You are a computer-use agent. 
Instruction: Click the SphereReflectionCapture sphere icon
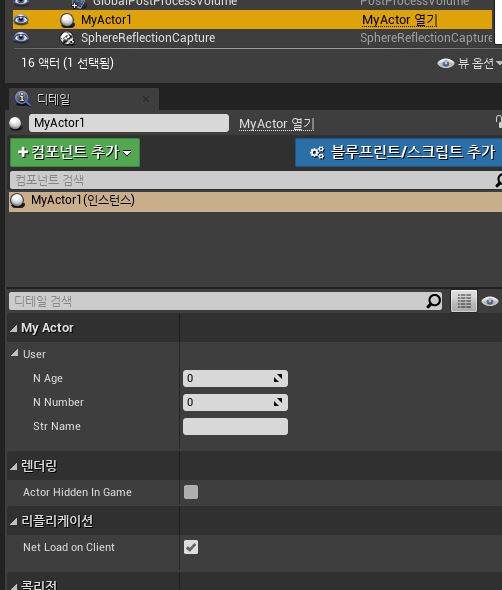pos(67,38)
